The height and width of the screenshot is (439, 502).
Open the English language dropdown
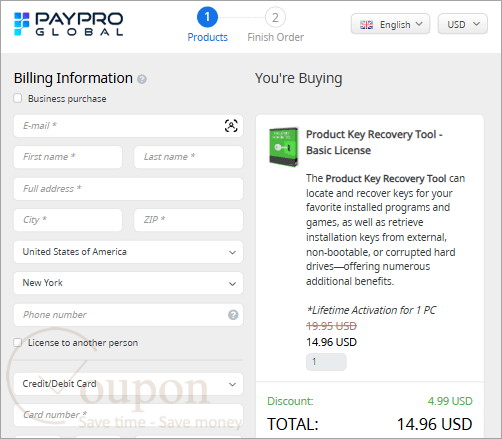pos(390,24)
